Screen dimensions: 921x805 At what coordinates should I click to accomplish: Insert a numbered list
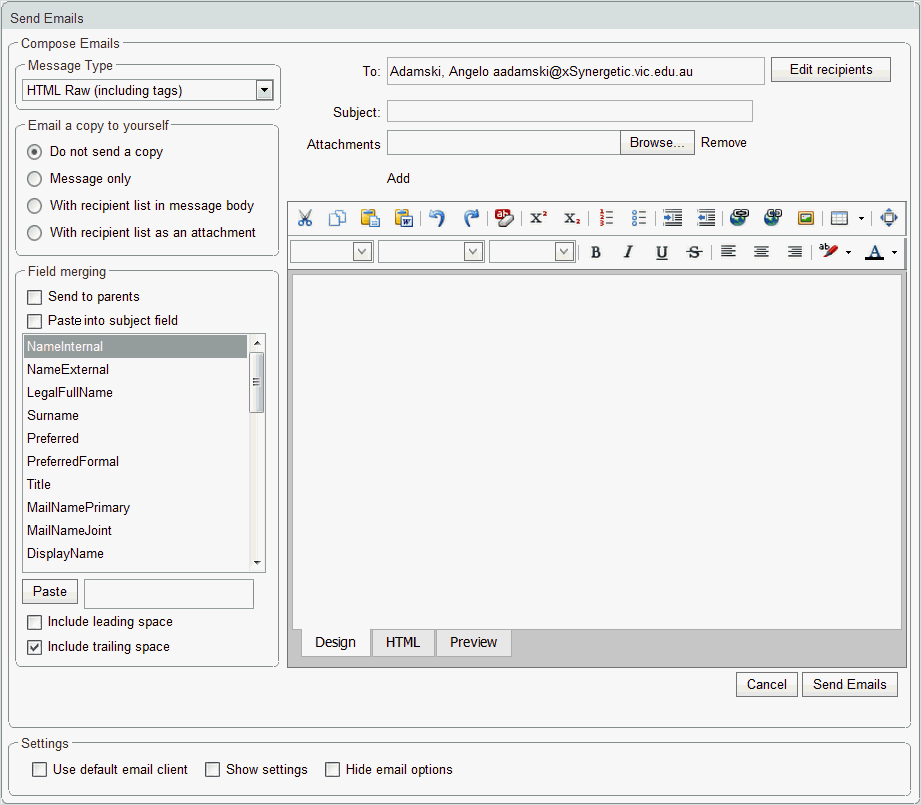[606, 218]
